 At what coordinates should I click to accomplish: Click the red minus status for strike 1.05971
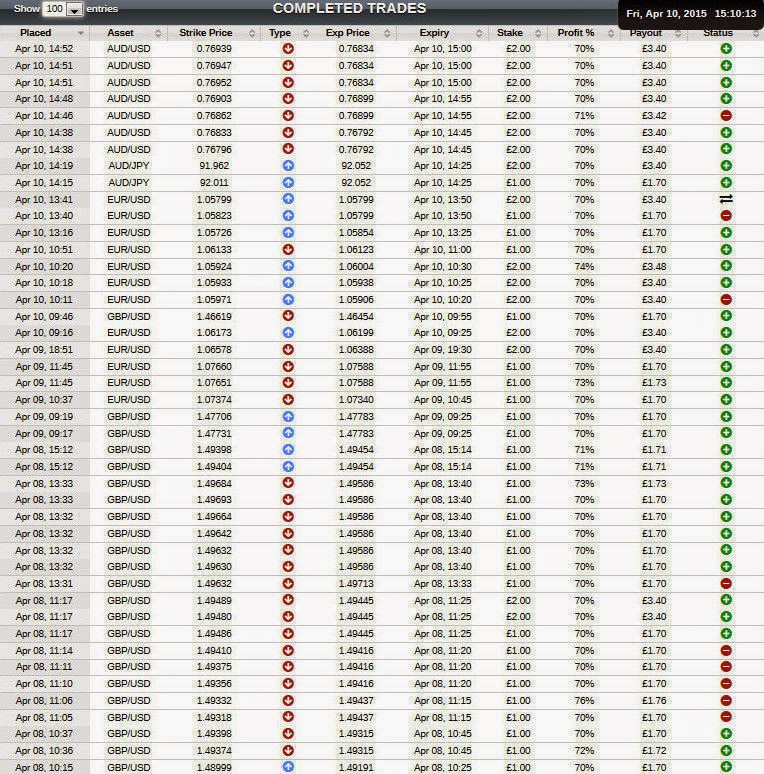point(726,300)
